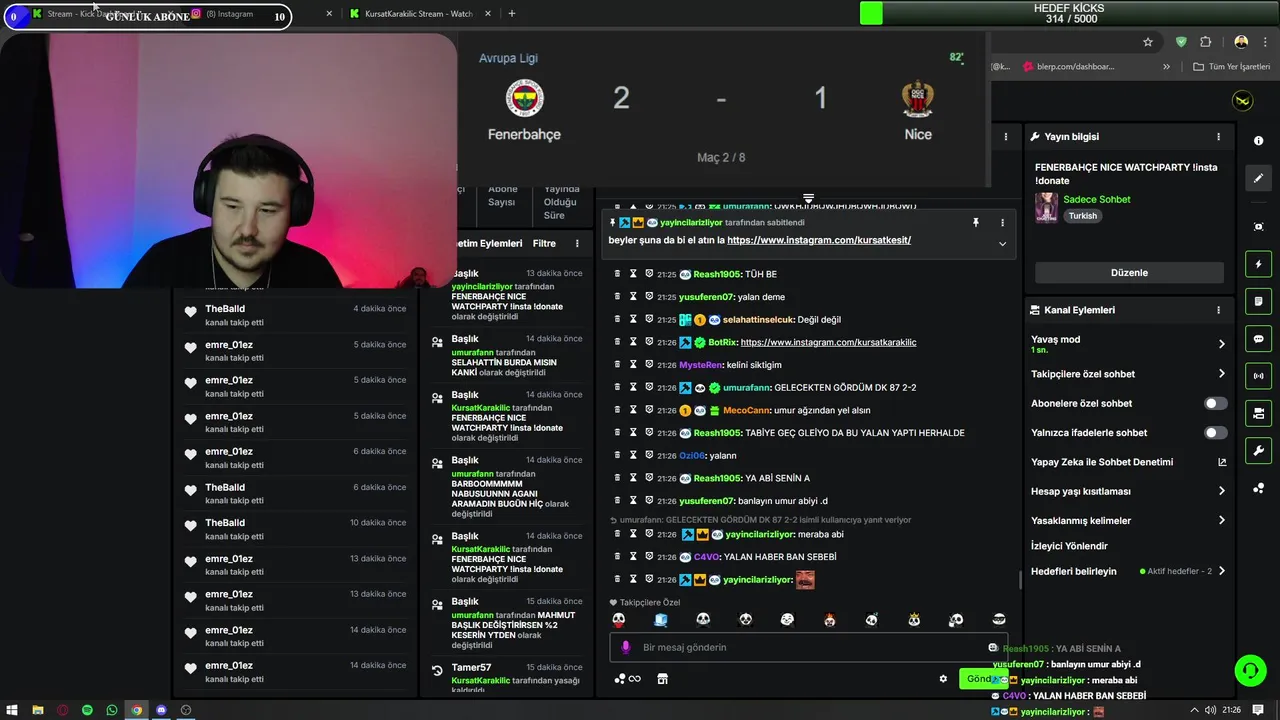
Task: Open WhatsApp from the taskbar
Action: click(x=112, y=710)
